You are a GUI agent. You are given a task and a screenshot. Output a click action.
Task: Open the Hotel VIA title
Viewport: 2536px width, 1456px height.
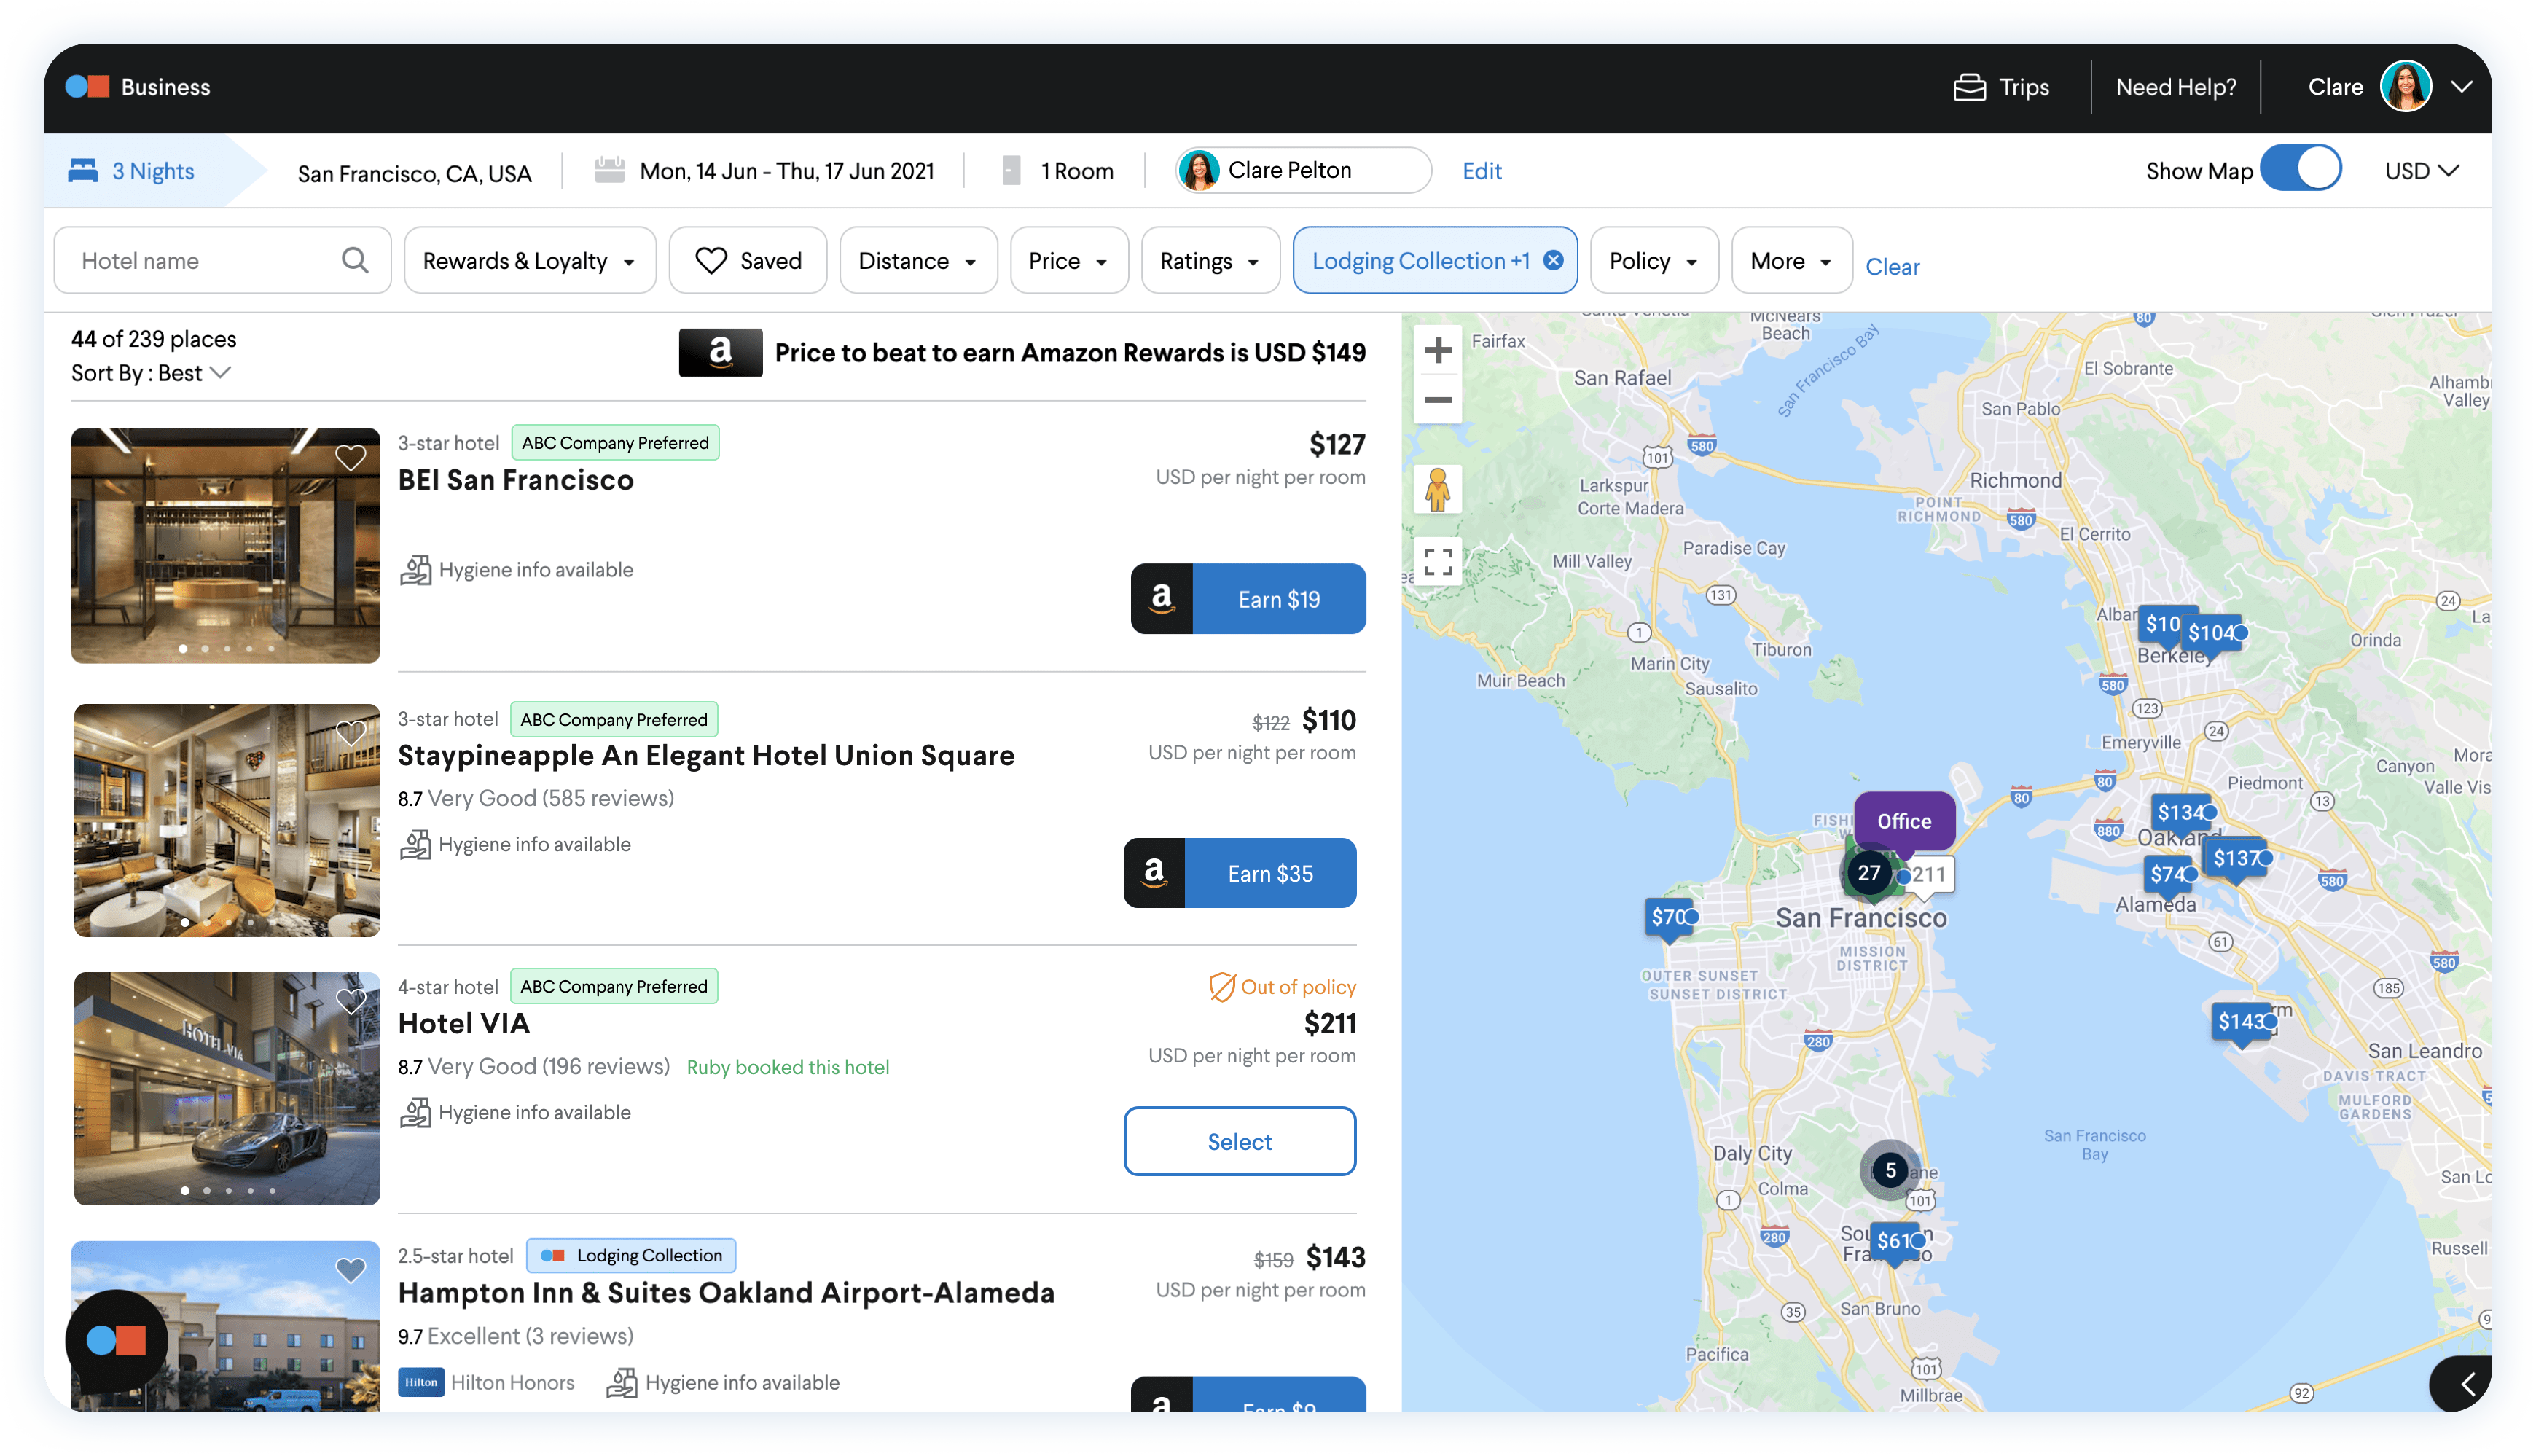pyautogui.click(x=464, y=1024)
